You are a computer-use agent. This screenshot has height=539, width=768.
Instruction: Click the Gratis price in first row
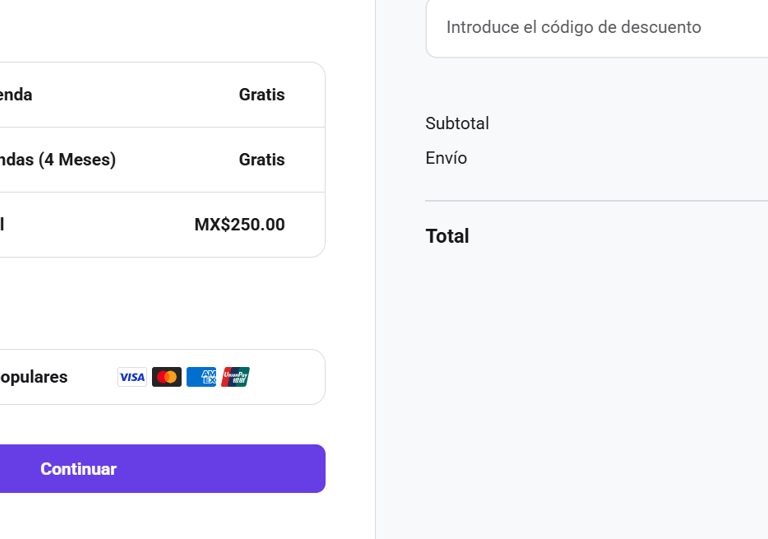[x=261, y=95]
